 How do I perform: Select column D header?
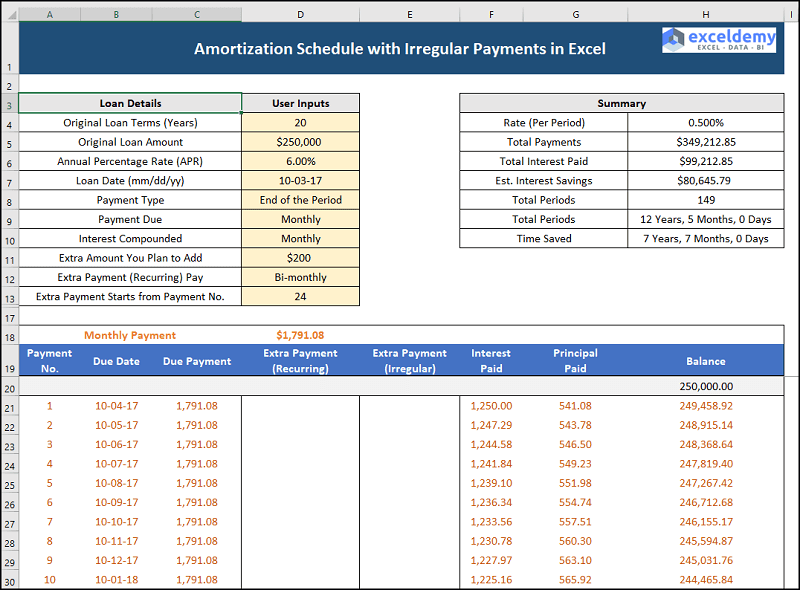(x=301, y=15)
